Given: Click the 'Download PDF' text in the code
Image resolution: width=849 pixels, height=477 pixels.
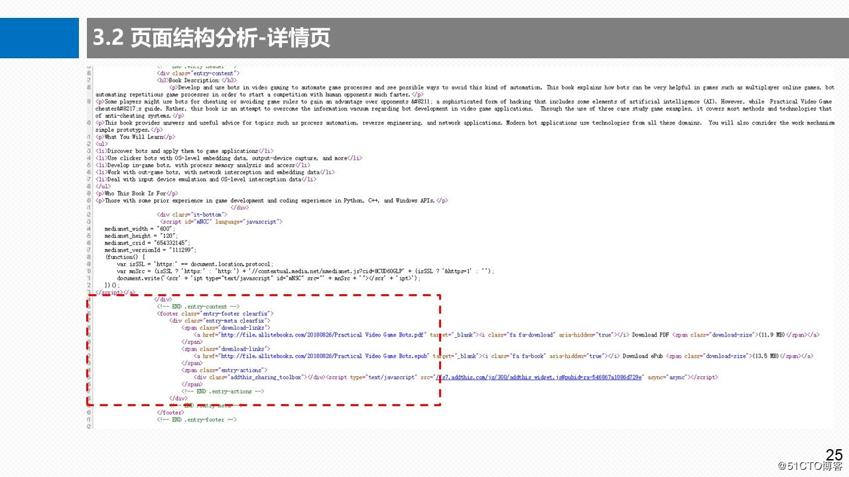Looking at the screenshot, I should (x=650, y=335).
